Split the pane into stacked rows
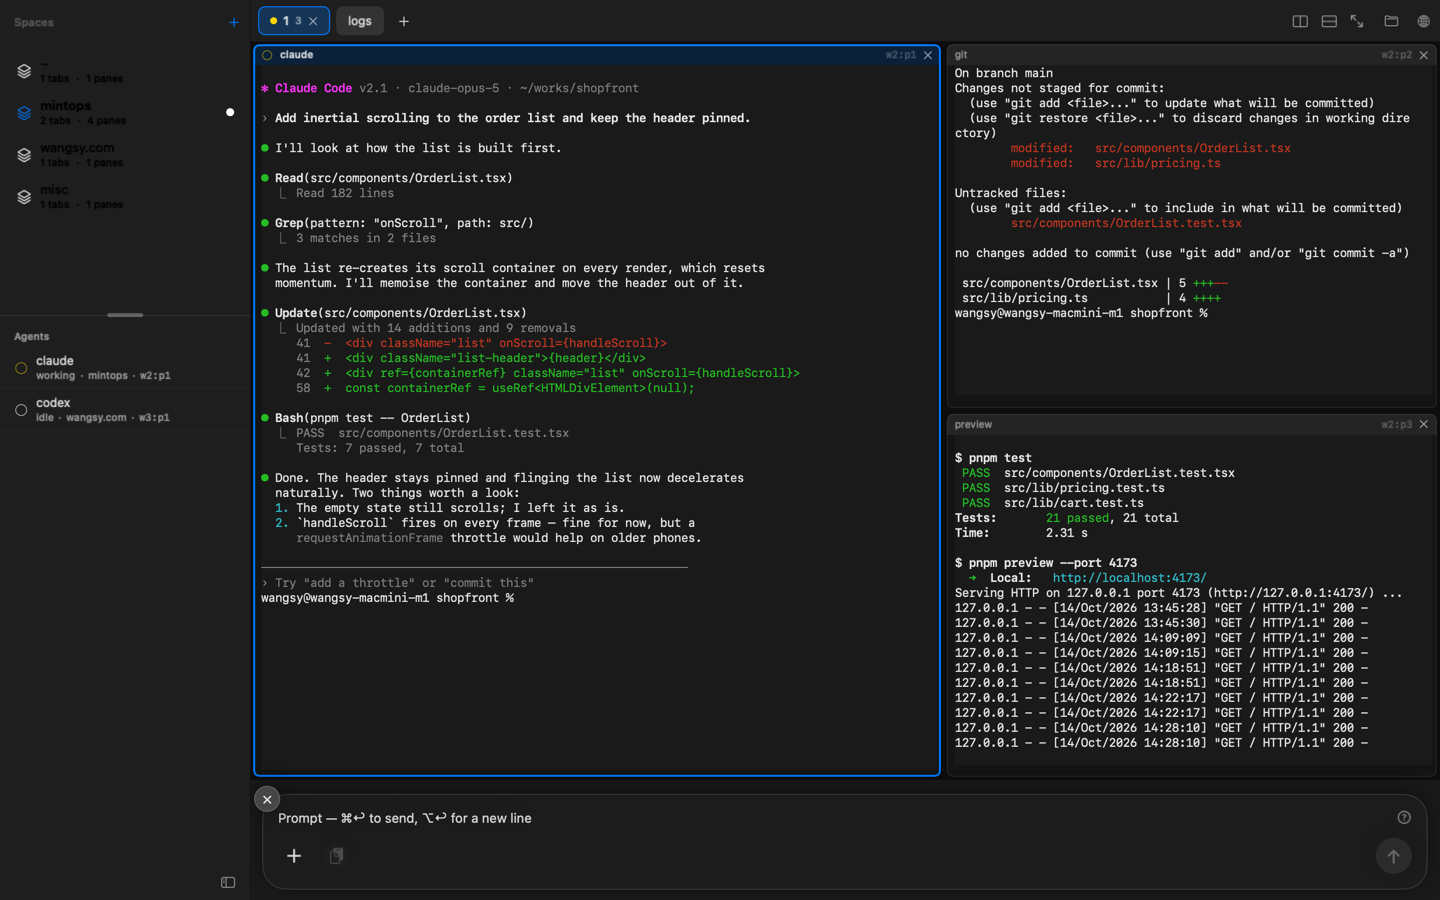Viewport: 1440px width, 900px height. click(1329, 21)
